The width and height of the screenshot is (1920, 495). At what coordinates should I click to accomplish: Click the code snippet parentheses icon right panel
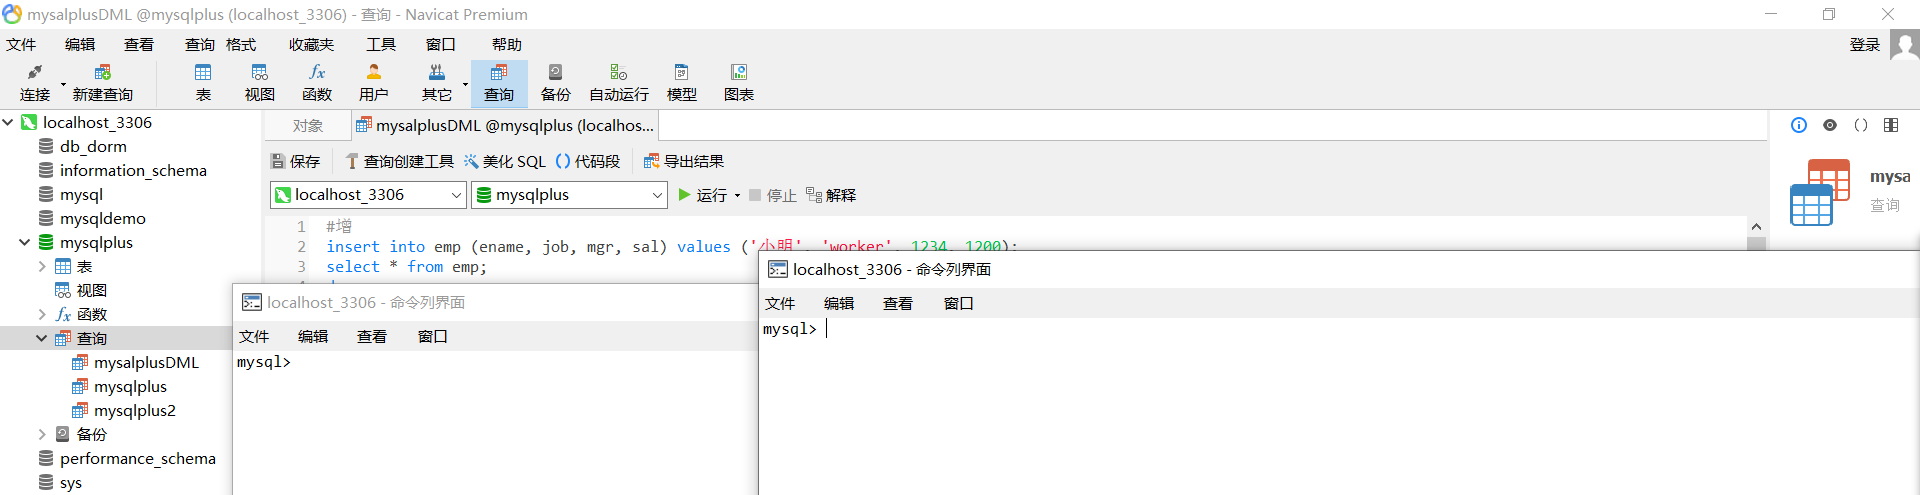pyautogui.click(x=1861, y=125)
